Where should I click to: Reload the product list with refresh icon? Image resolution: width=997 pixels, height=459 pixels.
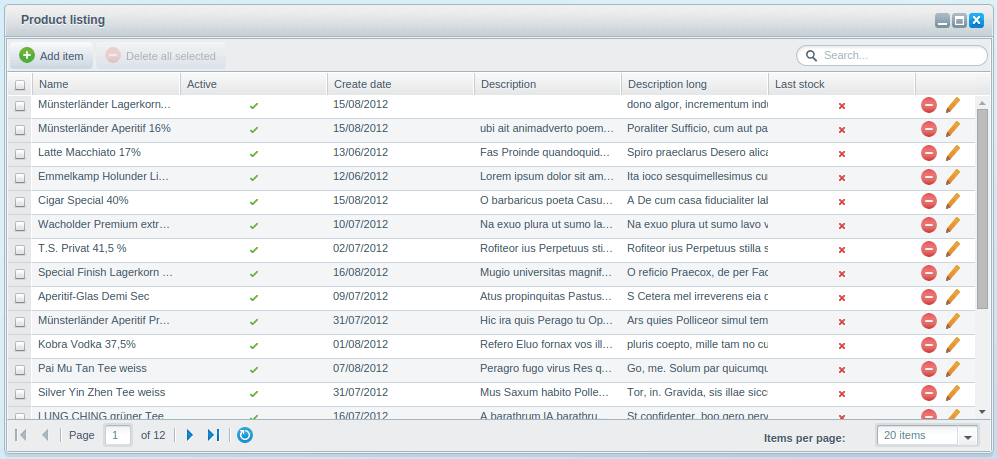[245, 435]
